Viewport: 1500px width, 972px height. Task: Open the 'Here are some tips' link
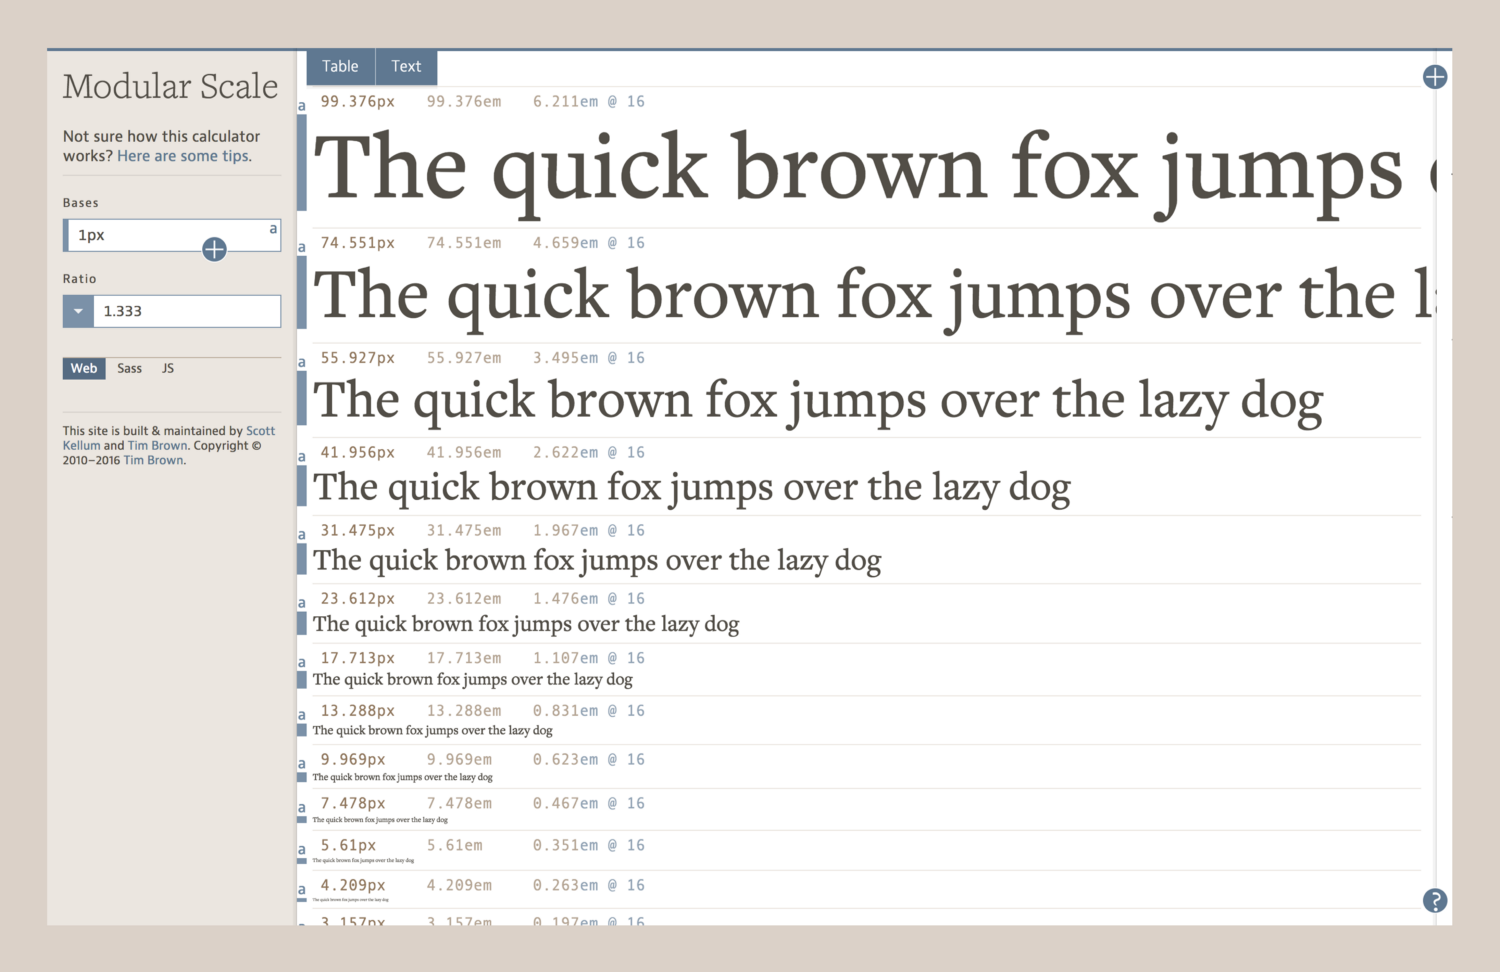(x=184, y=156)
